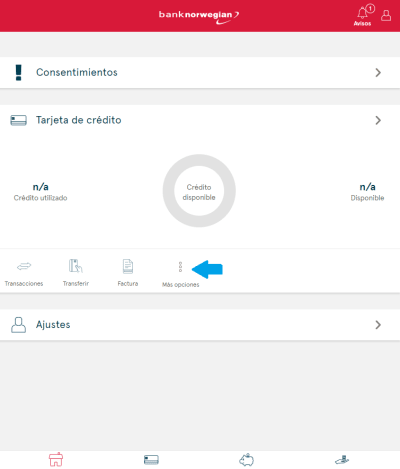
Task: Click the Crédito disponible ring chart
Action: coord(199,191)
